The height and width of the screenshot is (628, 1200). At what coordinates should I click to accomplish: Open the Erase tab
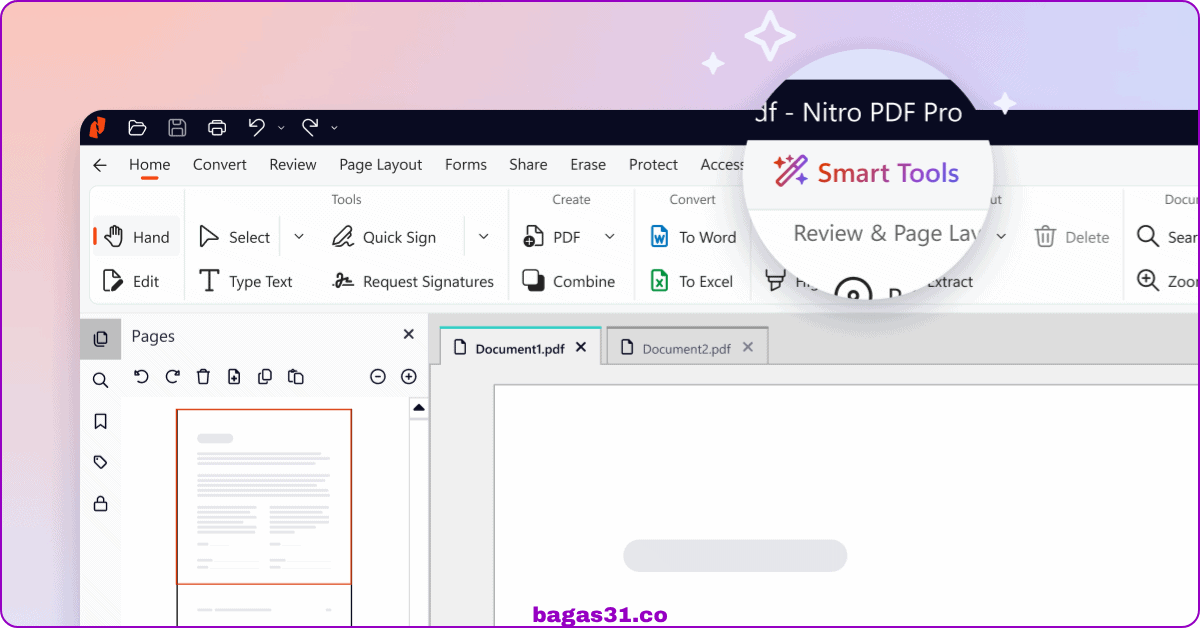click(588, 165)
